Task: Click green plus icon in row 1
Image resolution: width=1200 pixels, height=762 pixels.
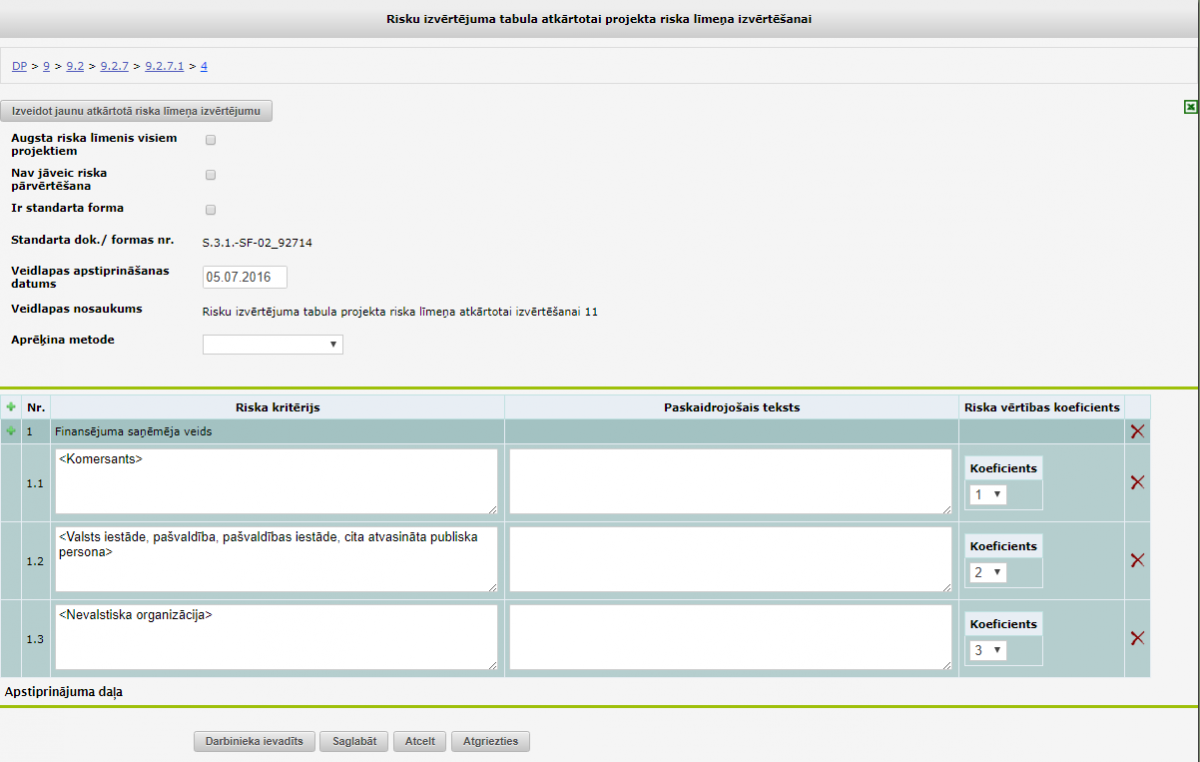Action: pos(11,431)
